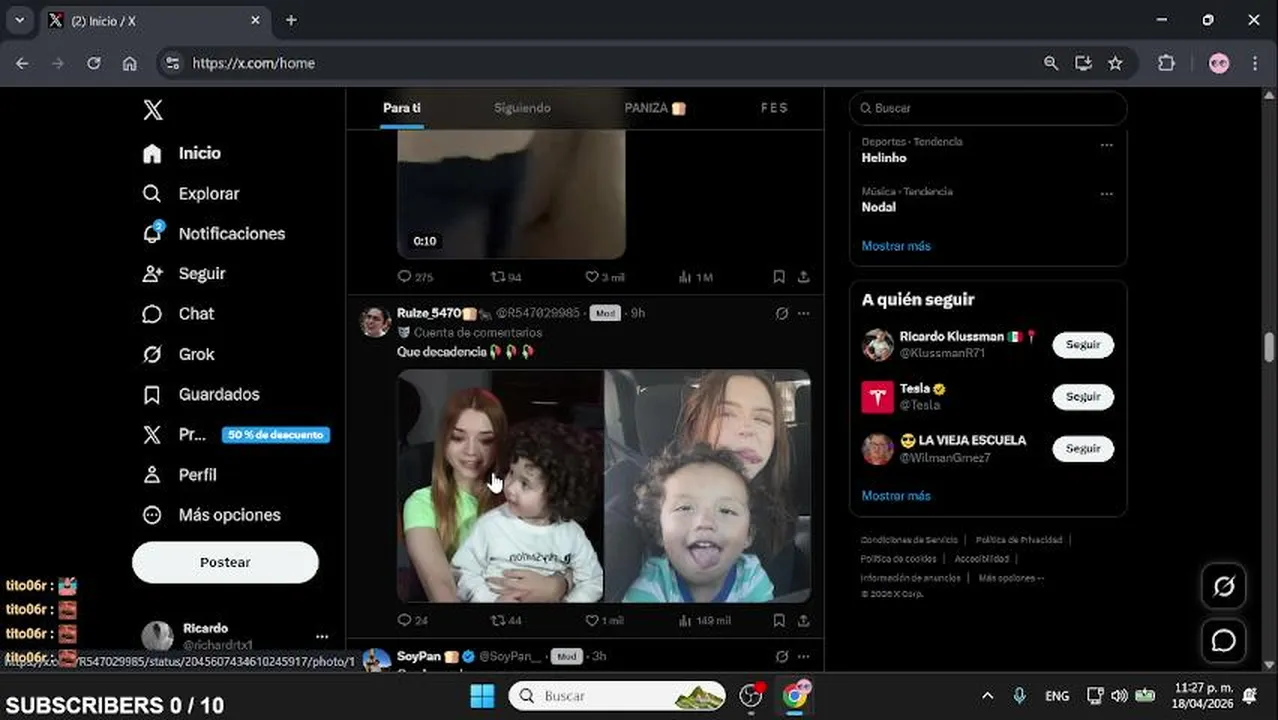Switch to the Para ti tab

coord(402,108)
